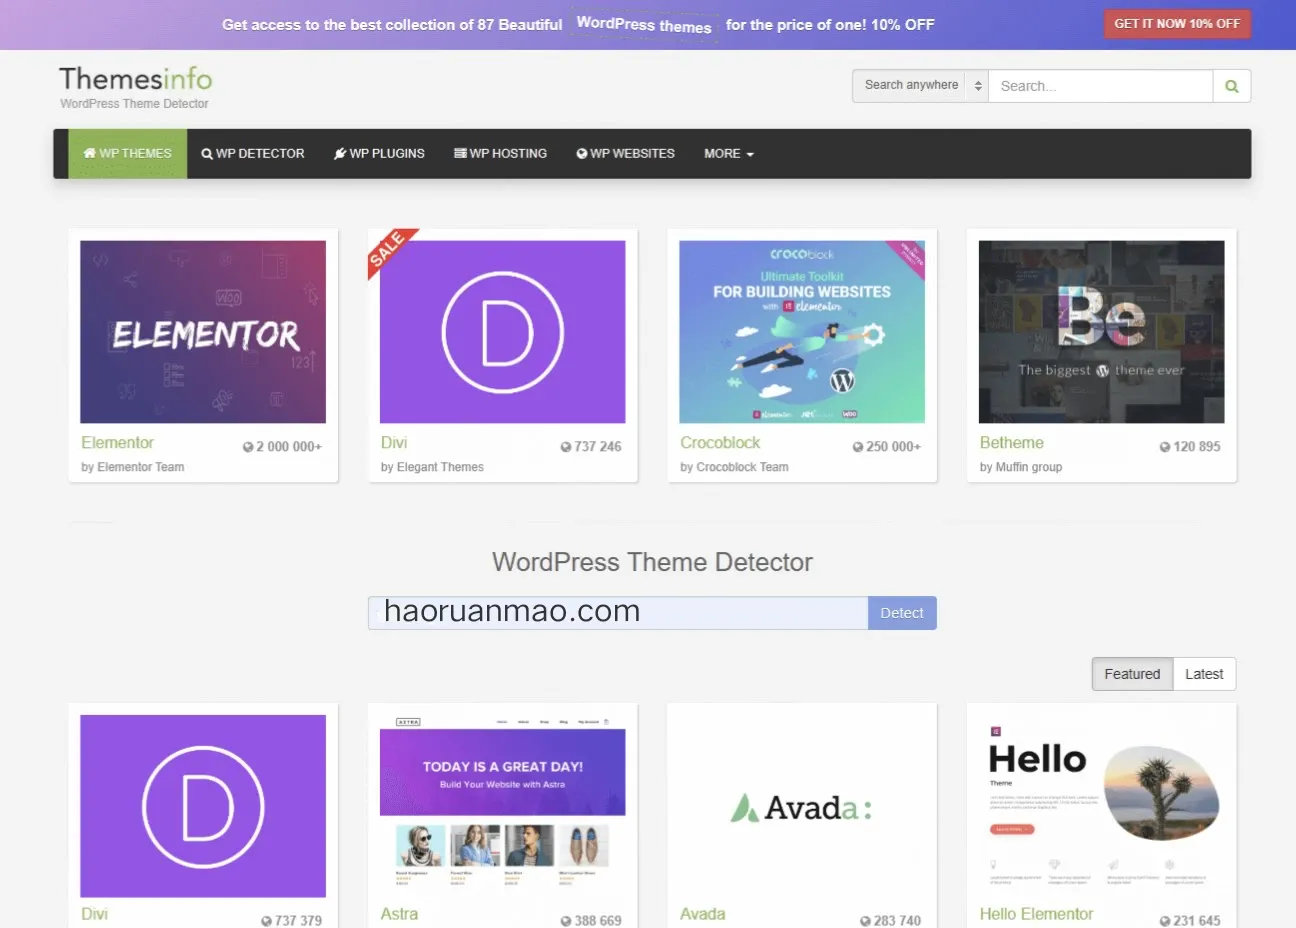Click the 250 000+ count on Crocoblock
This screenshot has height=928, width=1296.
click(887, 447)
